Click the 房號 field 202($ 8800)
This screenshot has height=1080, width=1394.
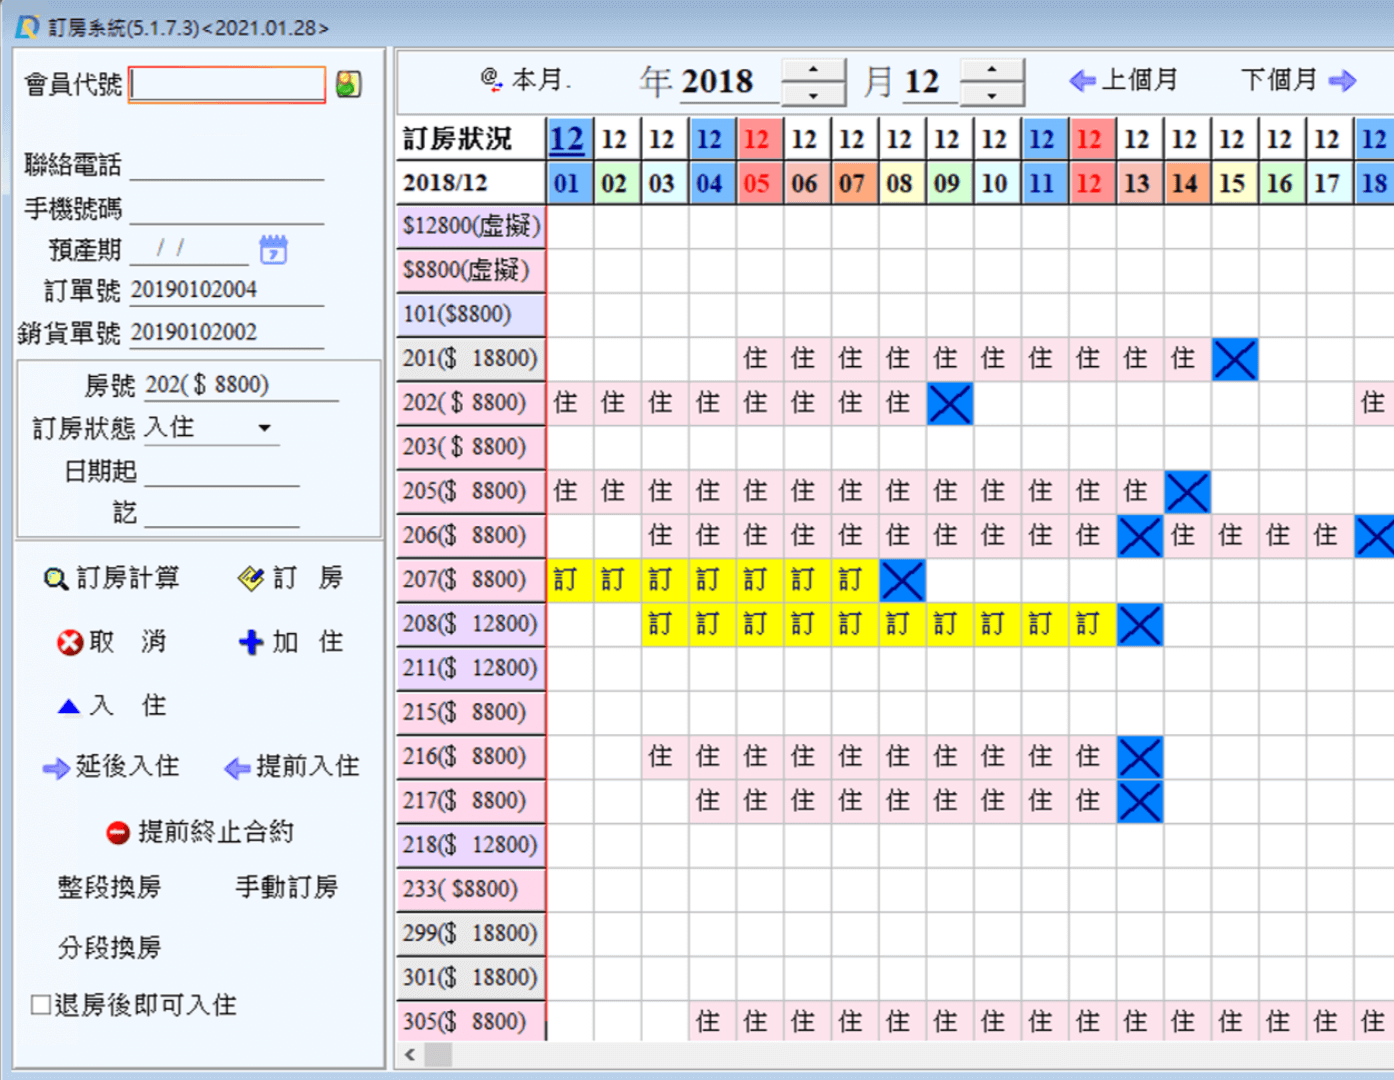click(242, 385)
